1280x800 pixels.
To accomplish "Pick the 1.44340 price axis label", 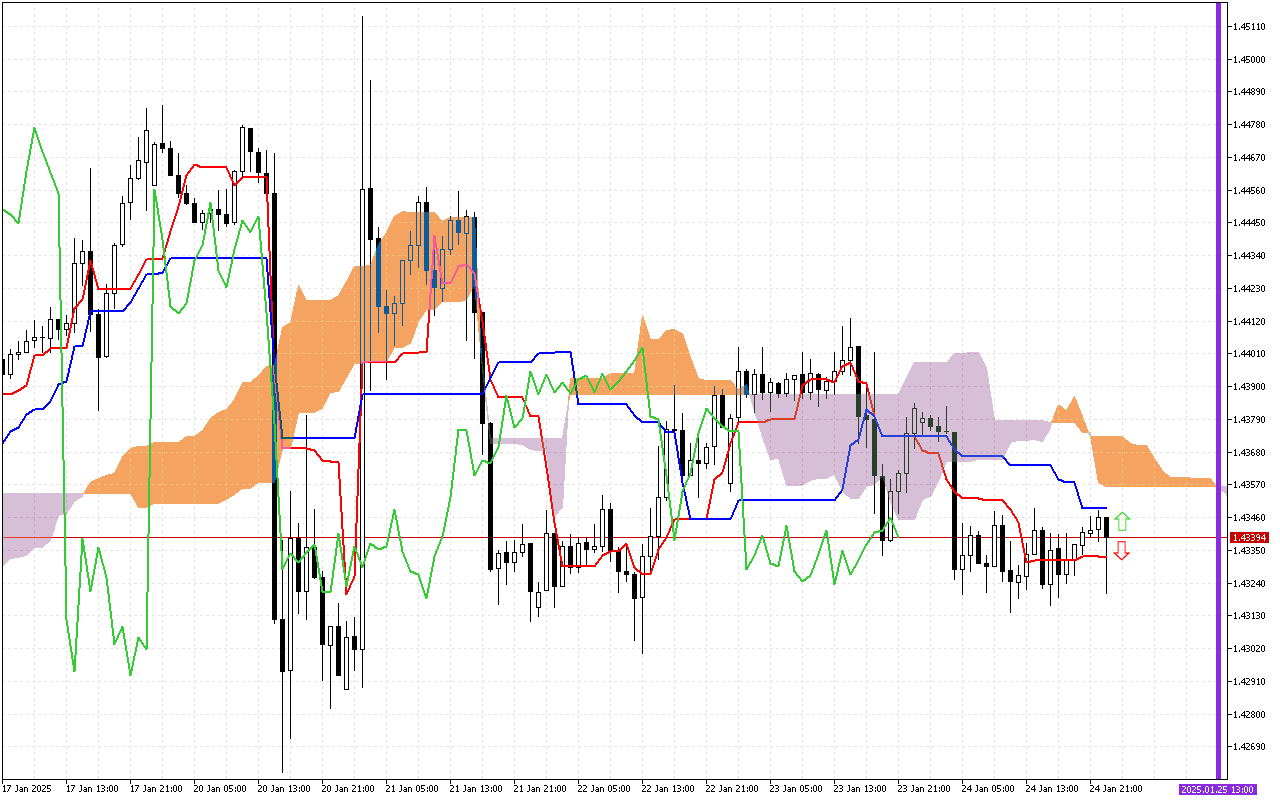I will tap(1249, 256).
